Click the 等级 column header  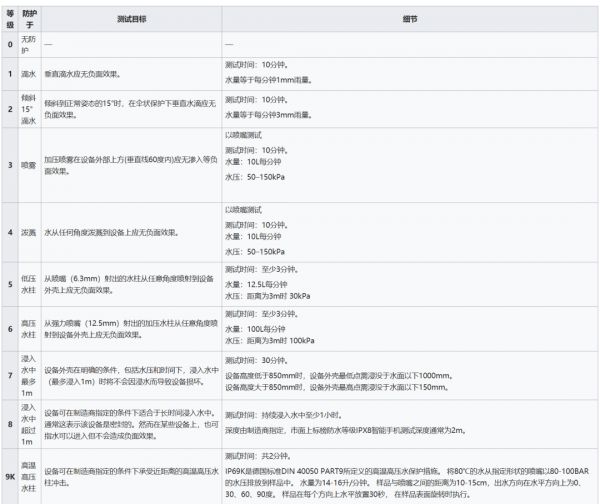(10, 20)
